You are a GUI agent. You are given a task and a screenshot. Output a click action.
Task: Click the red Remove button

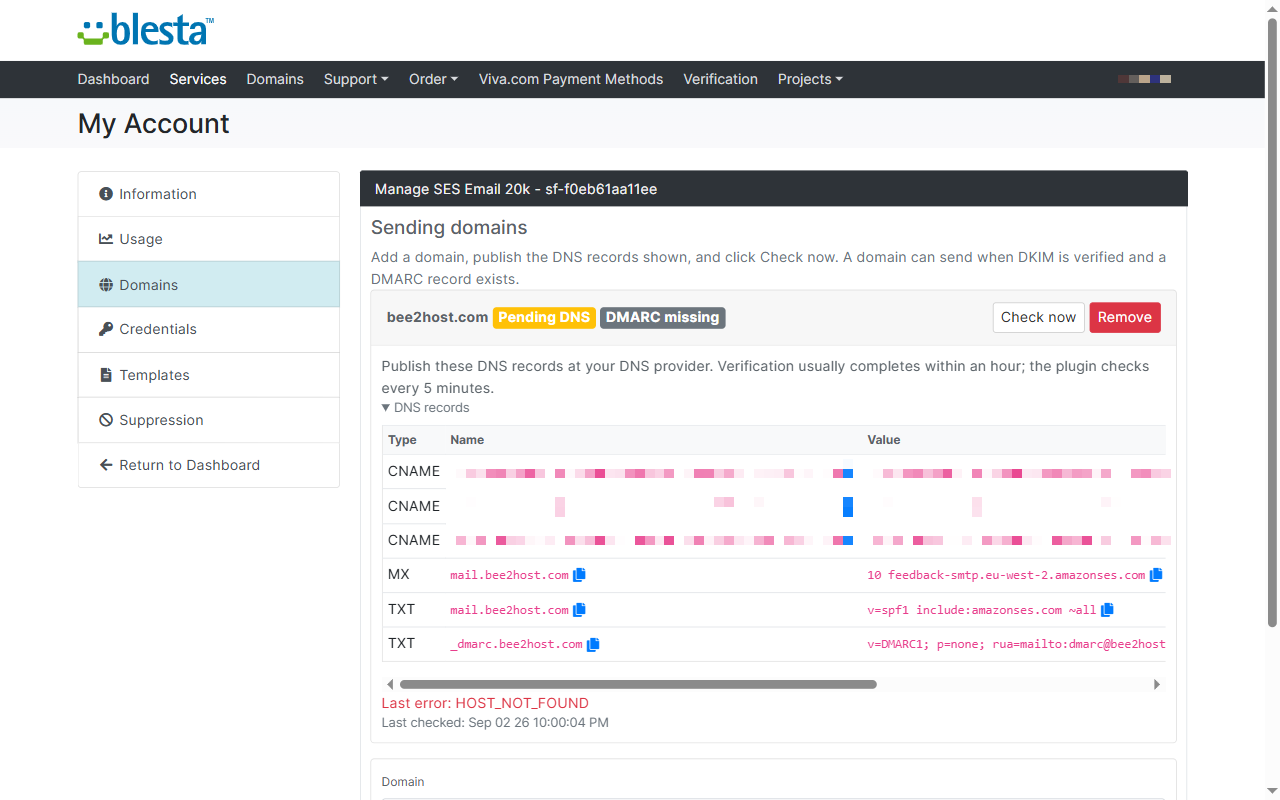[x=1125, y=317]
